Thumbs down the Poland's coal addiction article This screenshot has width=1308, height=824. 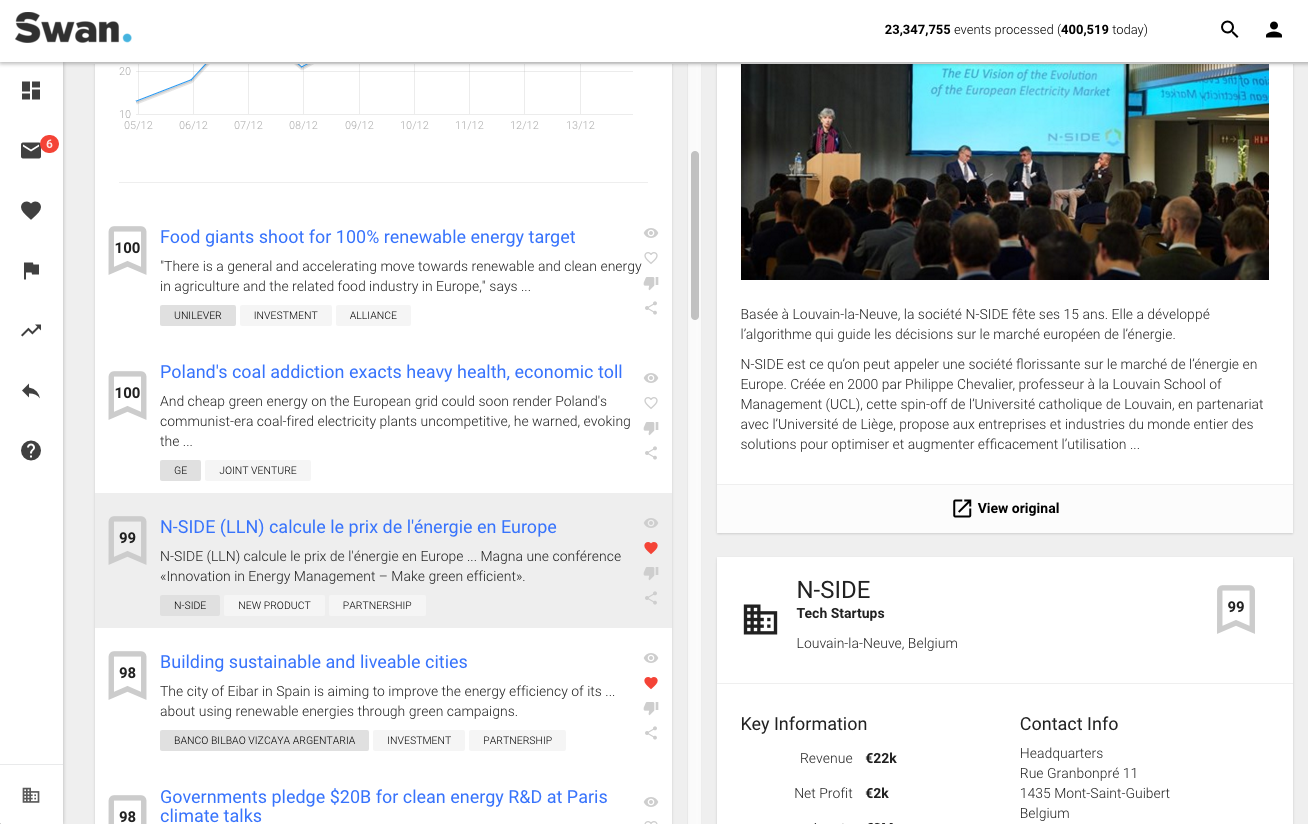pos(651,428)
